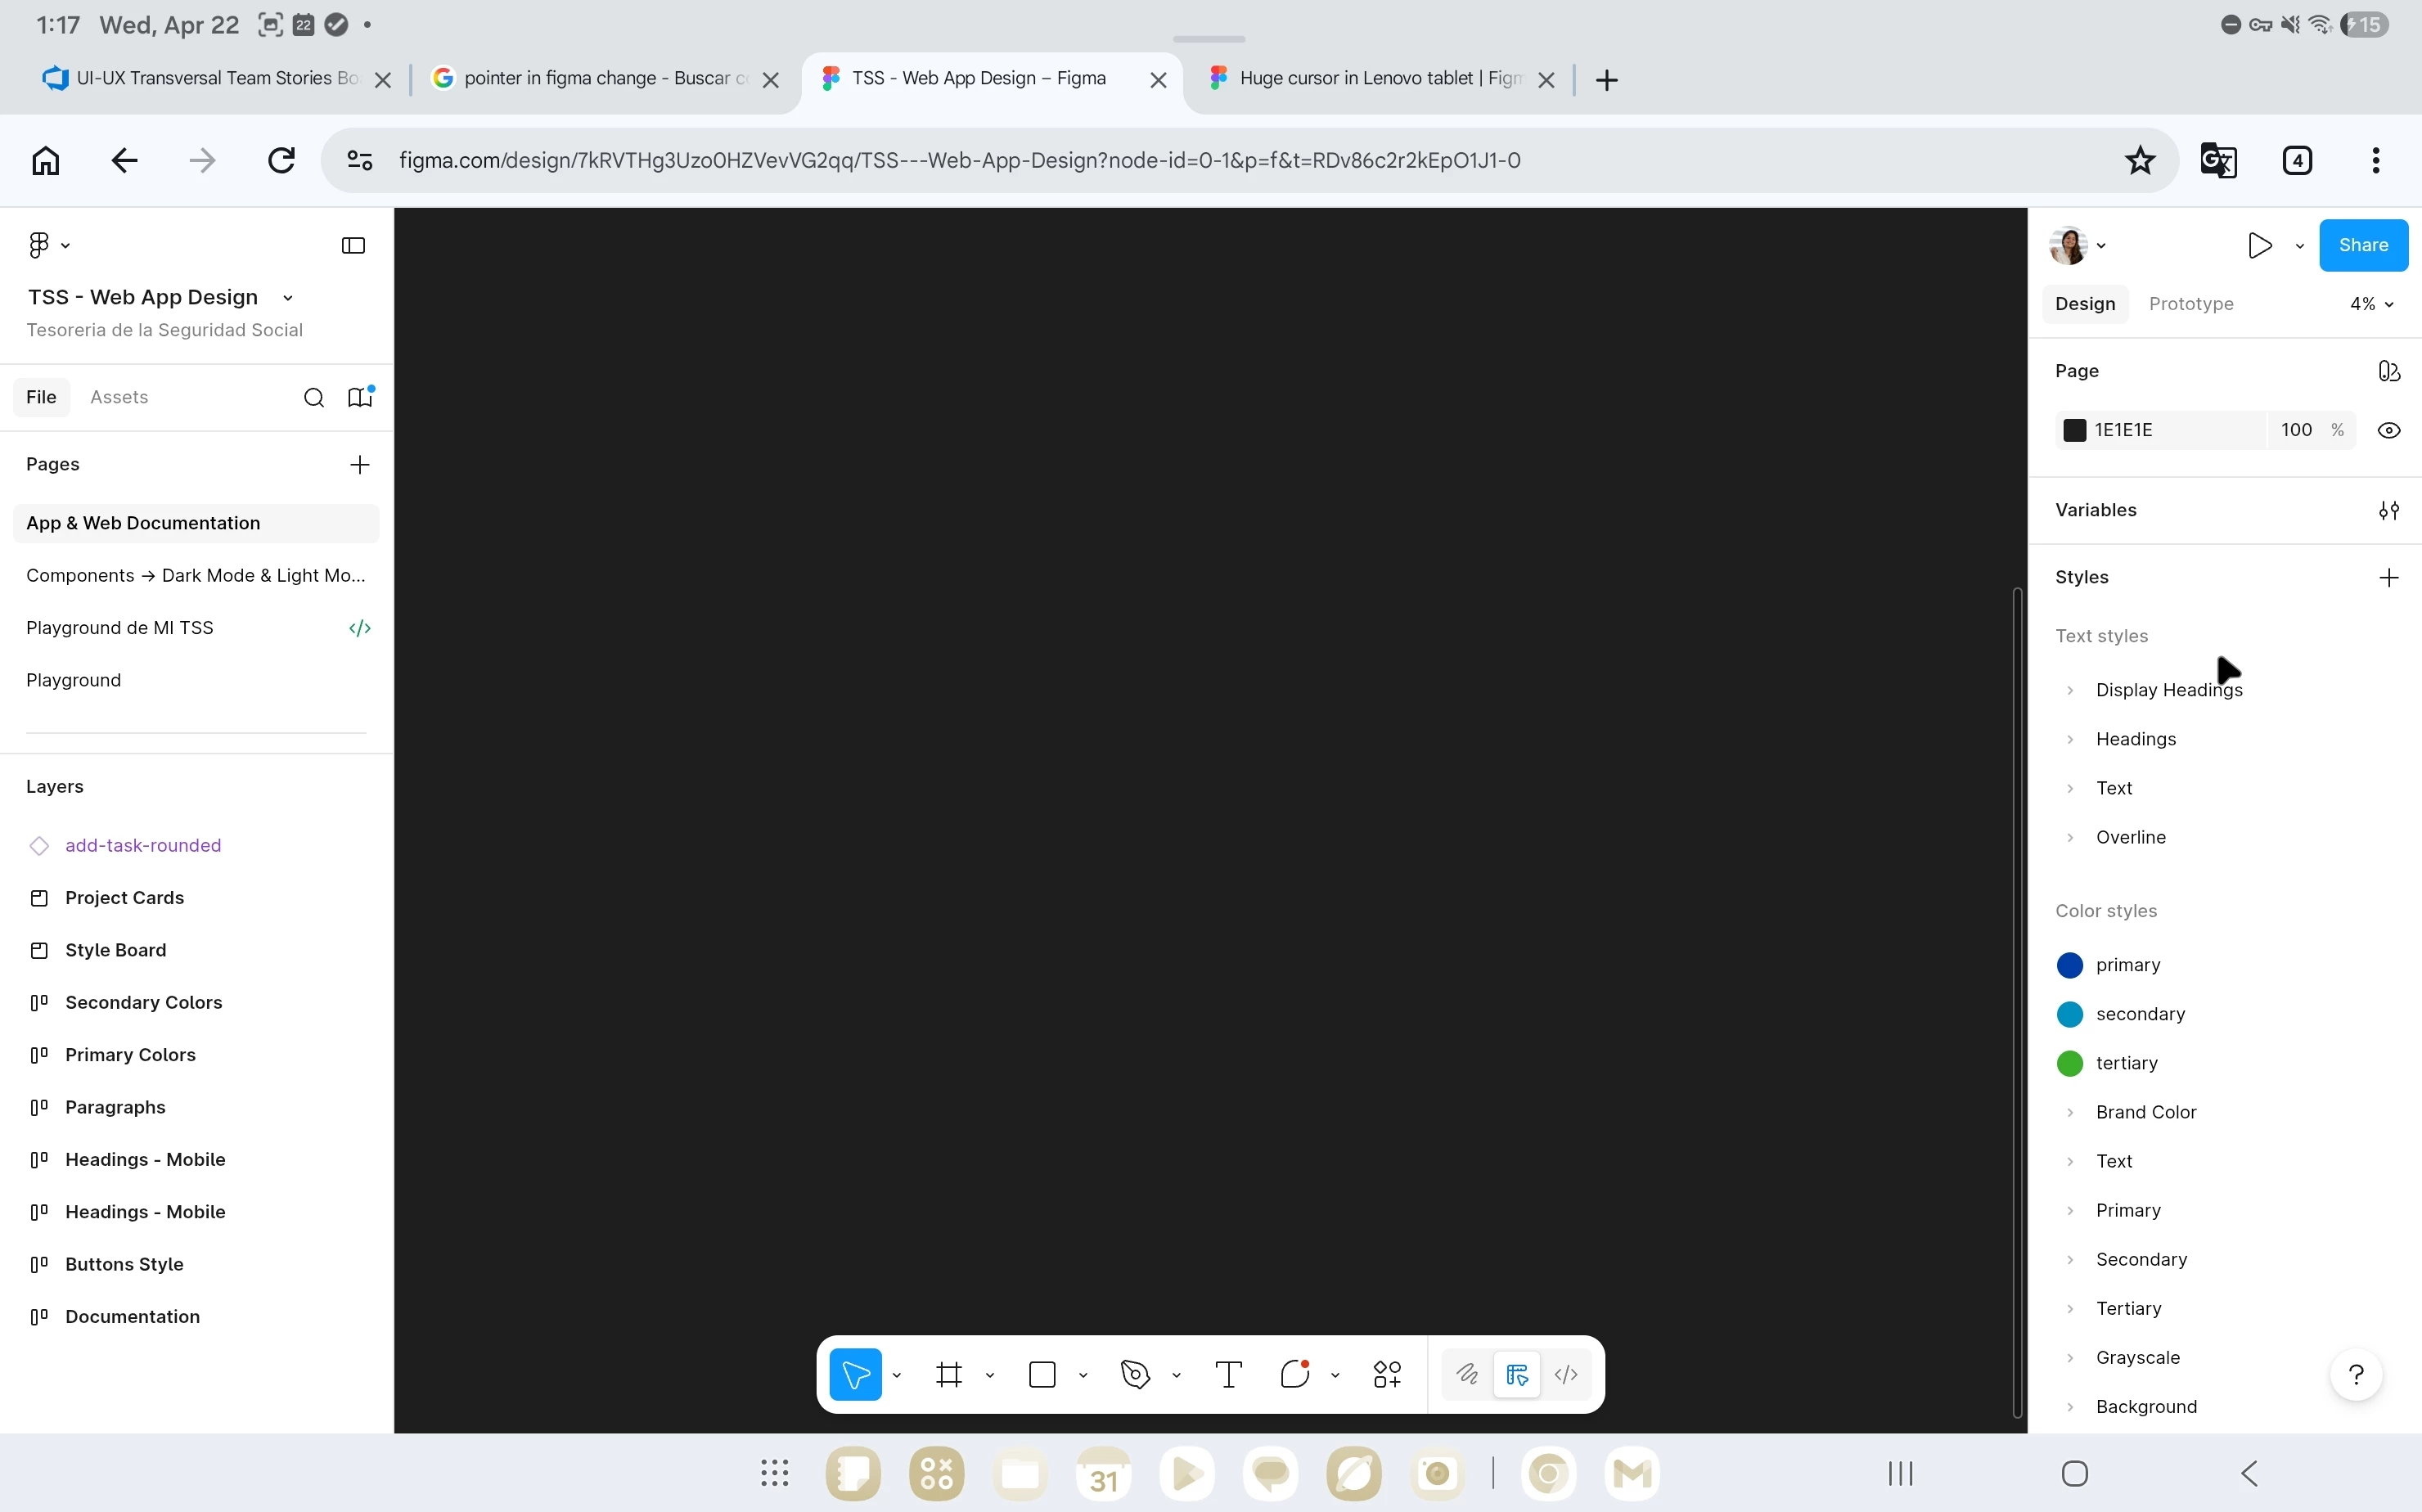Click the Present play button
Image resolution: width=2422 pixels, height=1512 pixels.
coord(2259,246)
